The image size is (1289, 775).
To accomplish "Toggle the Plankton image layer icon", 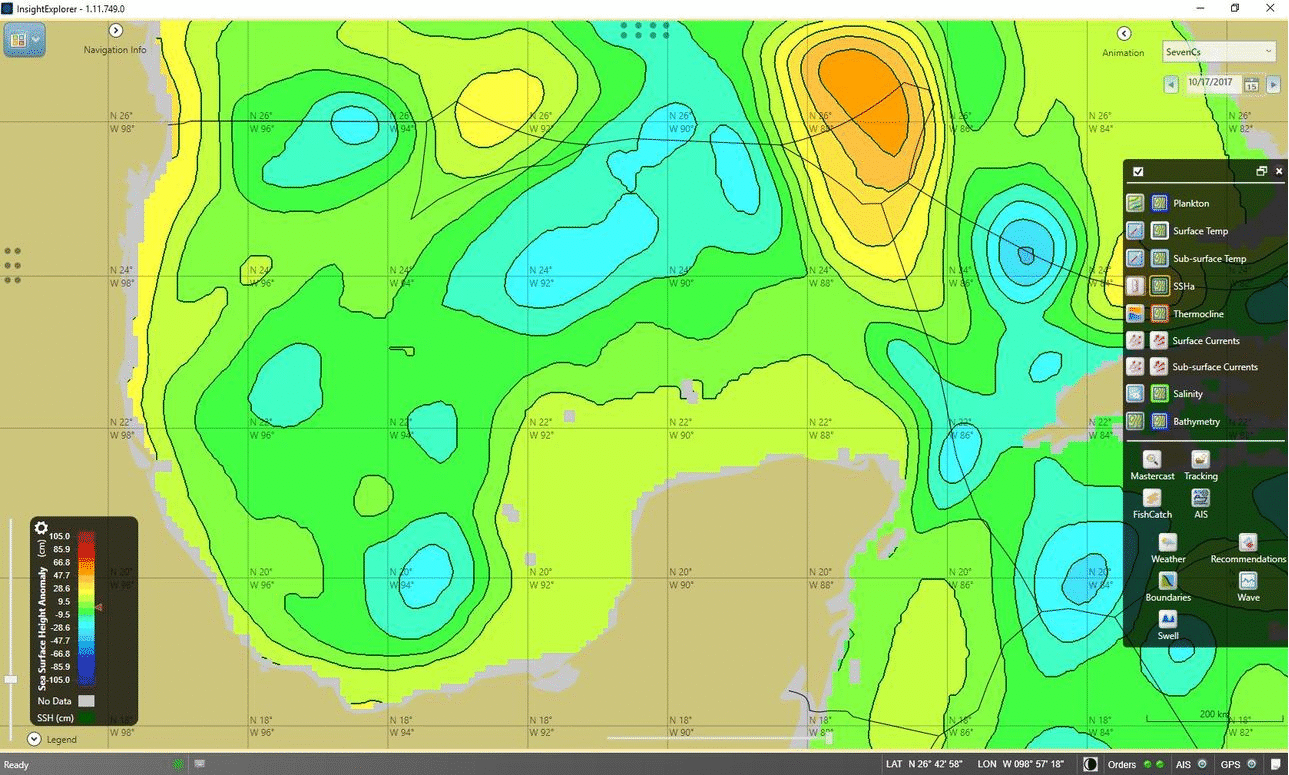I will (1136, 203).
